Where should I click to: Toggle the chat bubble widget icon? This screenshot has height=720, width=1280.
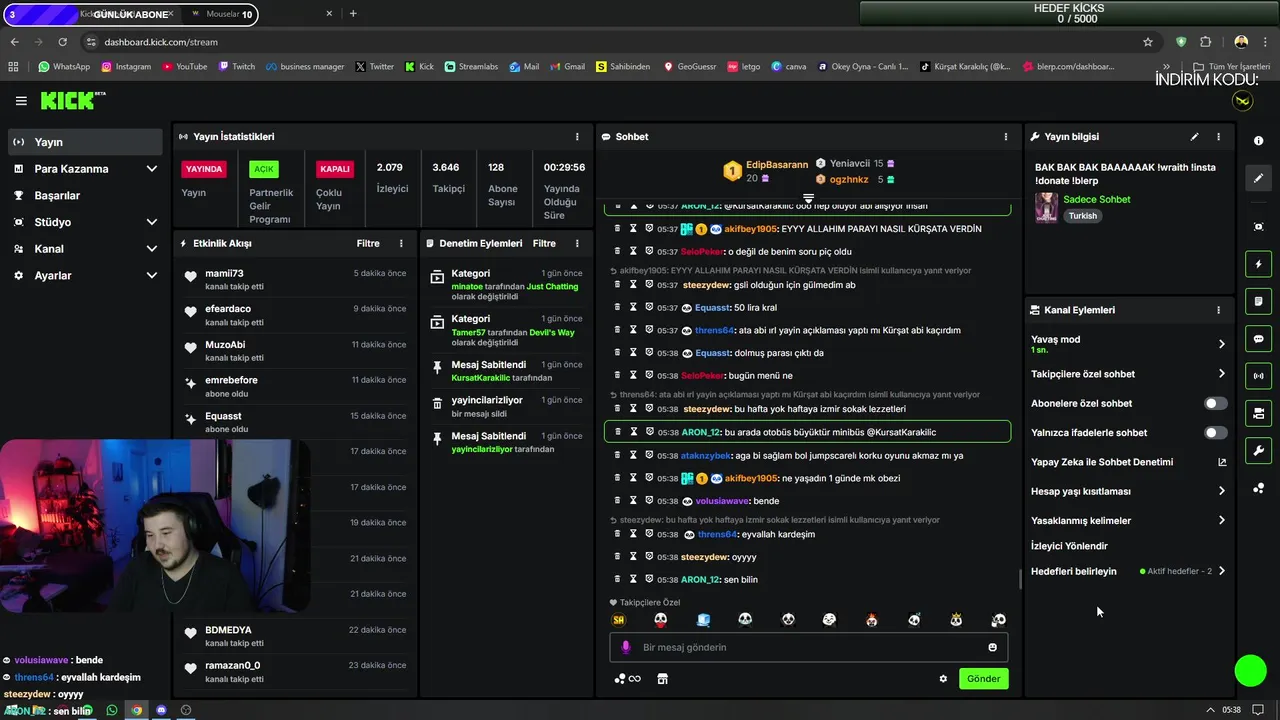pyautogui.click(x=1258, y=339)
